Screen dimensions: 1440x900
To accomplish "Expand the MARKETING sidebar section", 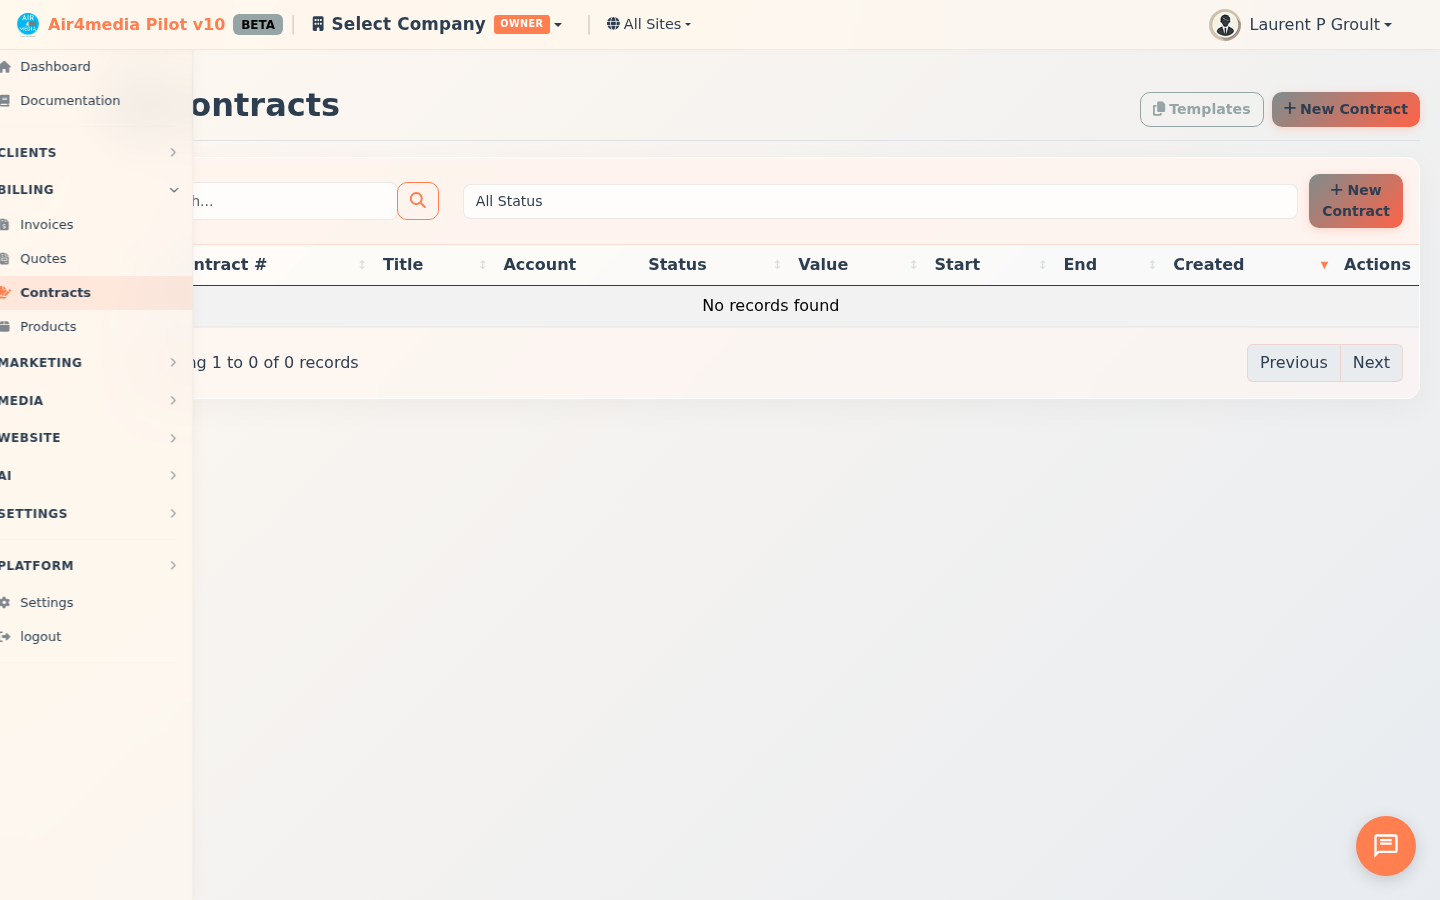I will (90, 363).
